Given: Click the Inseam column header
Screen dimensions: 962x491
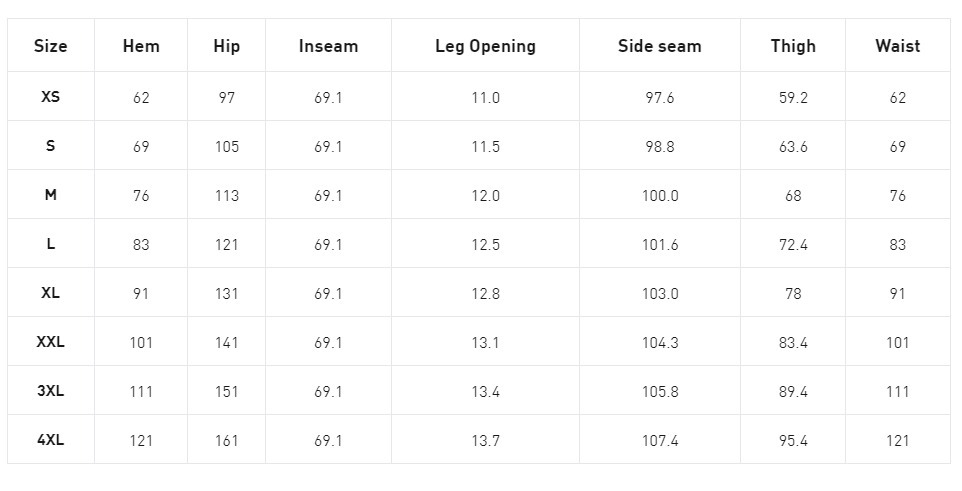Looking at the screenshot, I should (x=328, y=46).
